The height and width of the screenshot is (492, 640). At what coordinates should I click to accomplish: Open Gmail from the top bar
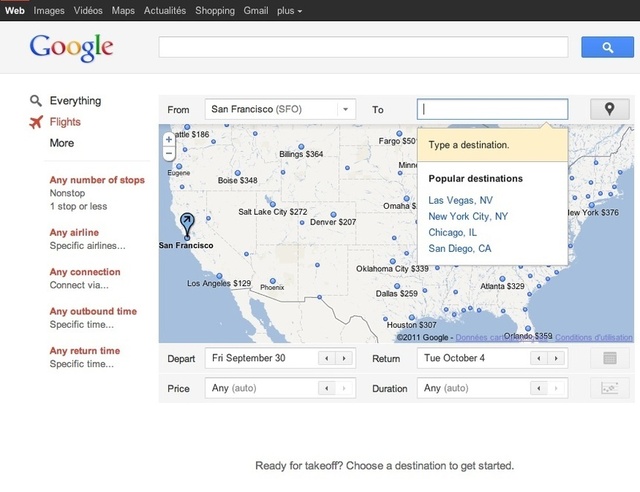(255, 10)
